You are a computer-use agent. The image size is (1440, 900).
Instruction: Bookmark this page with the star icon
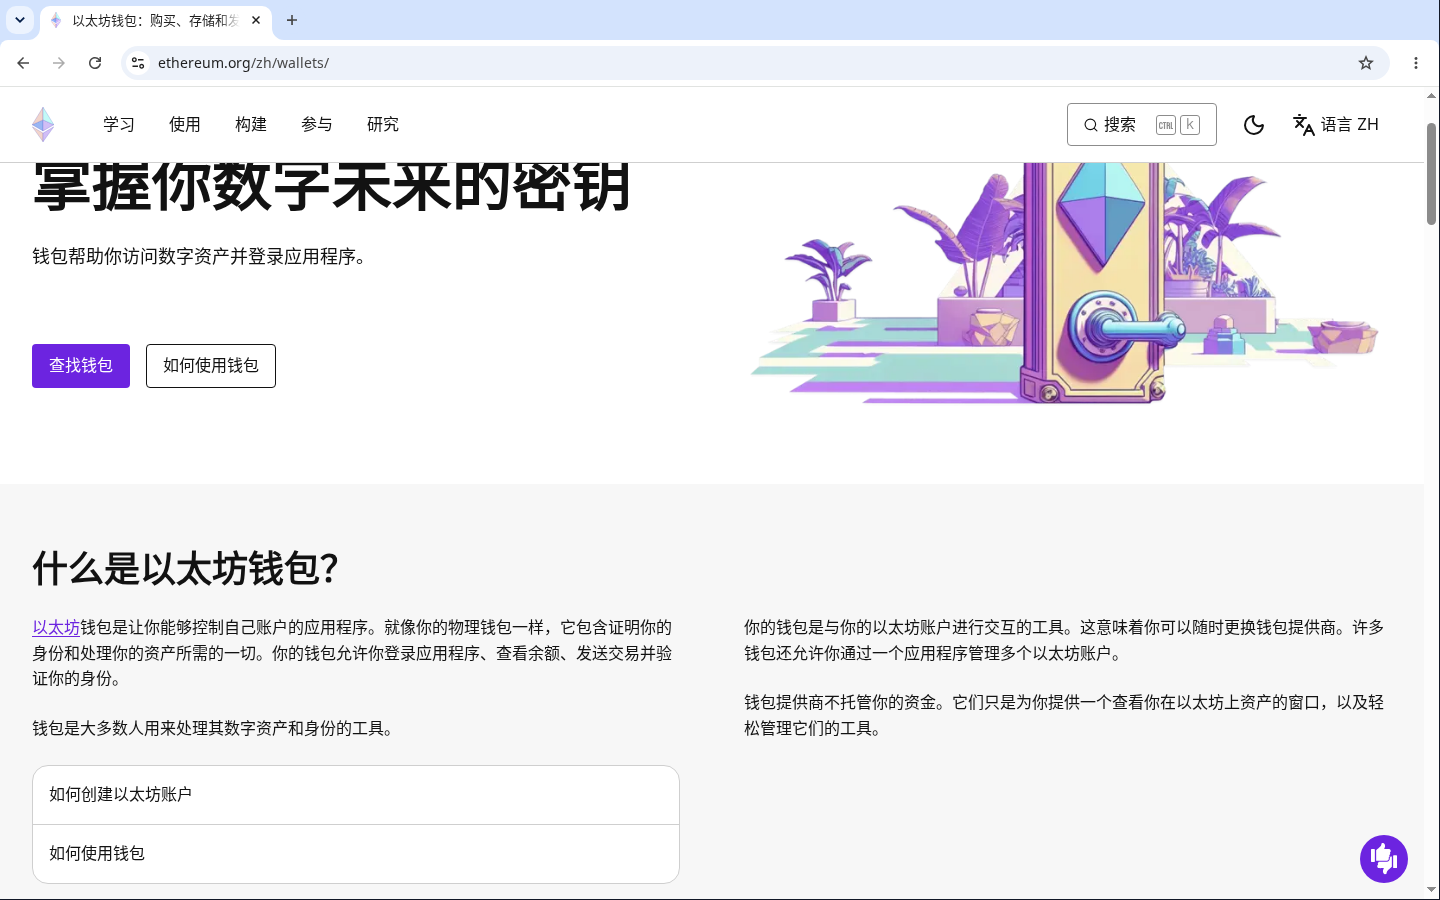pyautogui.click(x=1366, y=63)
